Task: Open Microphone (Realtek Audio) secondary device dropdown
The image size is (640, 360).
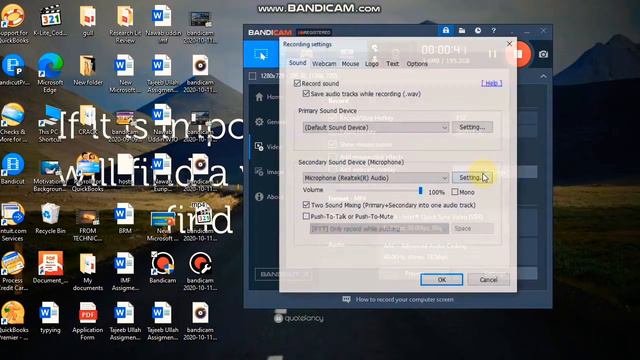Action: tap(376, 178)
